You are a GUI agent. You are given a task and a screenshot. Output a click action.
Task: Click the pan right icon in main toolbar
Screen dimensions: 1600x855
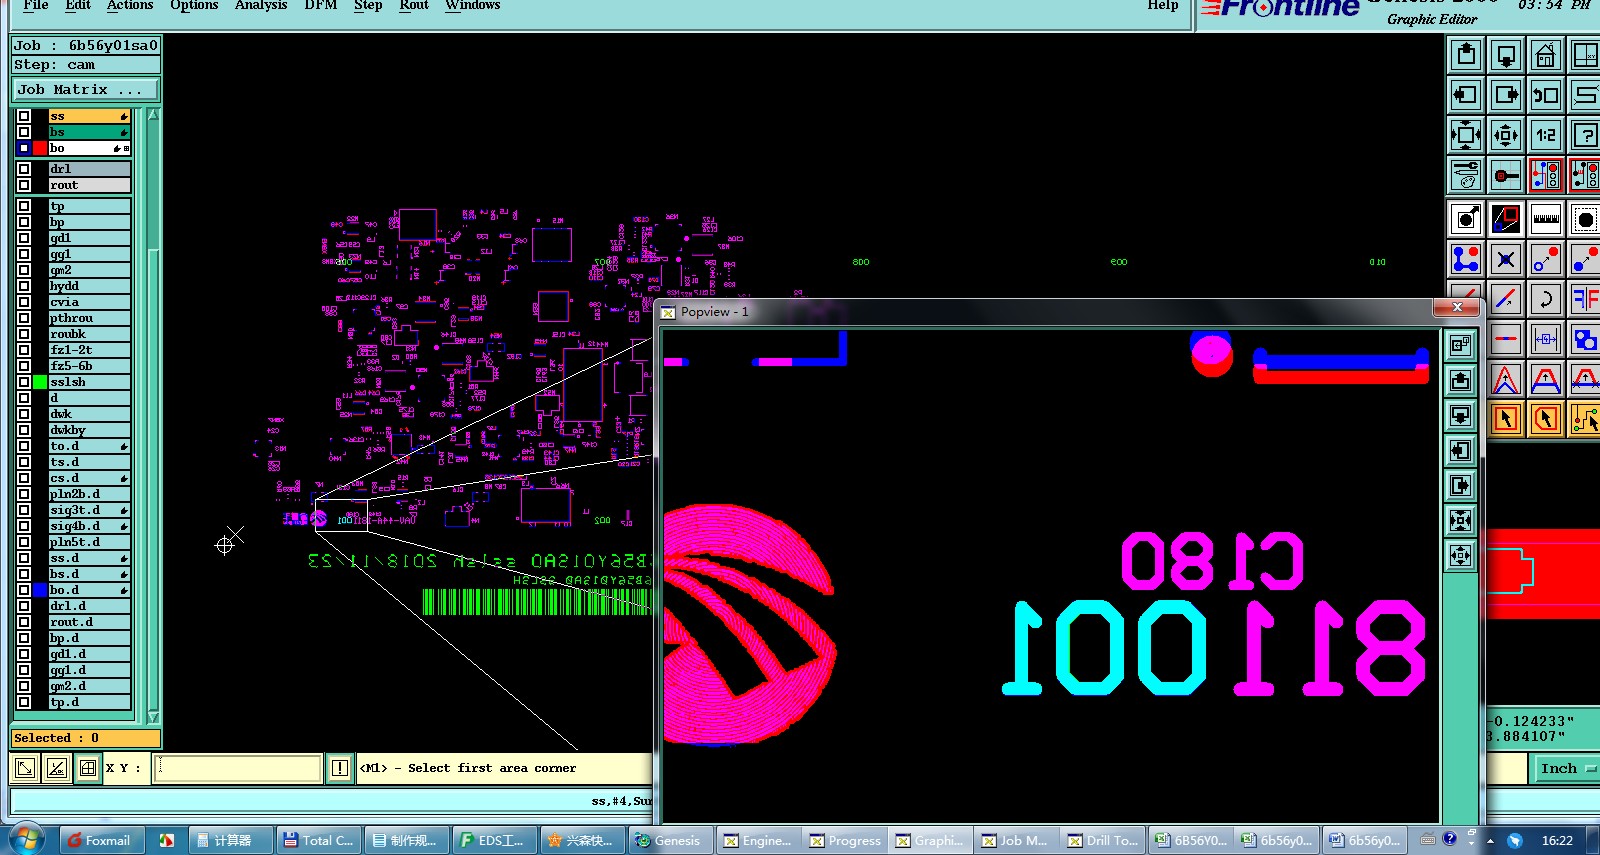click(1506, 95)
